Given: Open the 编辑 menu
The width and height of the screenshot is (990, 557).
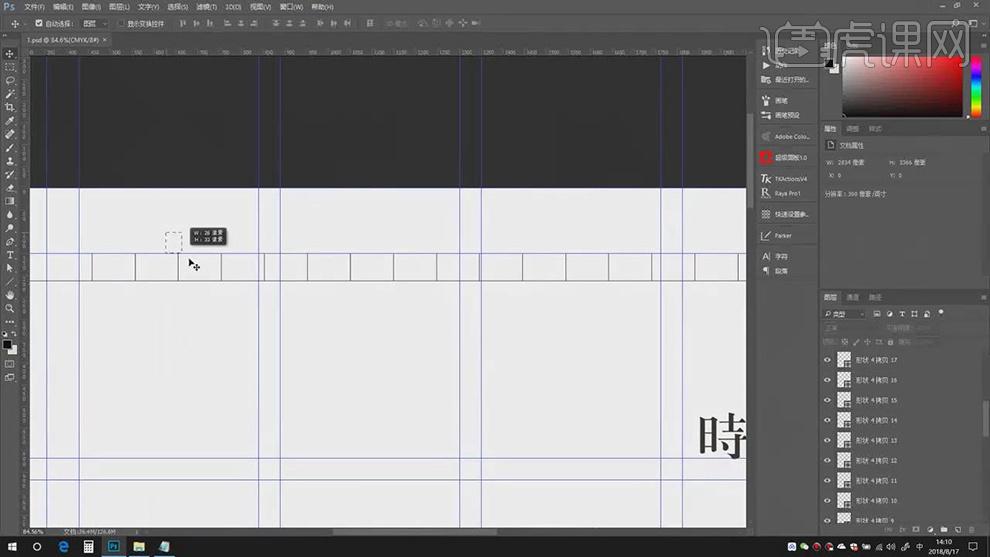Looking at the screenshot, I should [x=63, y=7].
